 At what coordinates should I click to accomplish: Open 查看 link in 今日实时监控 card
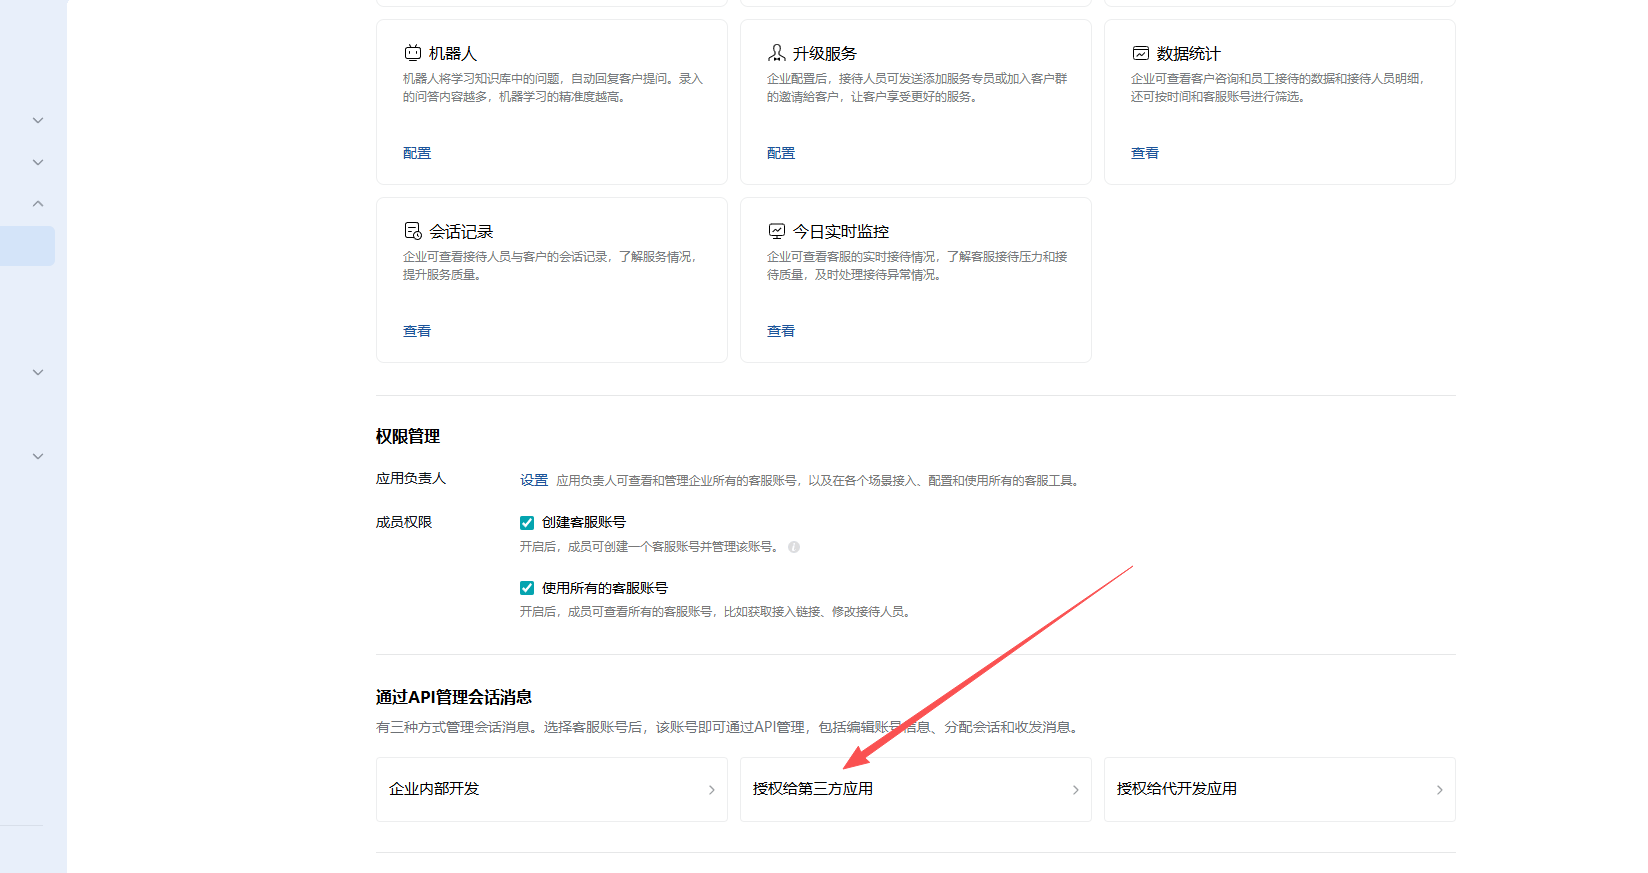781,331
